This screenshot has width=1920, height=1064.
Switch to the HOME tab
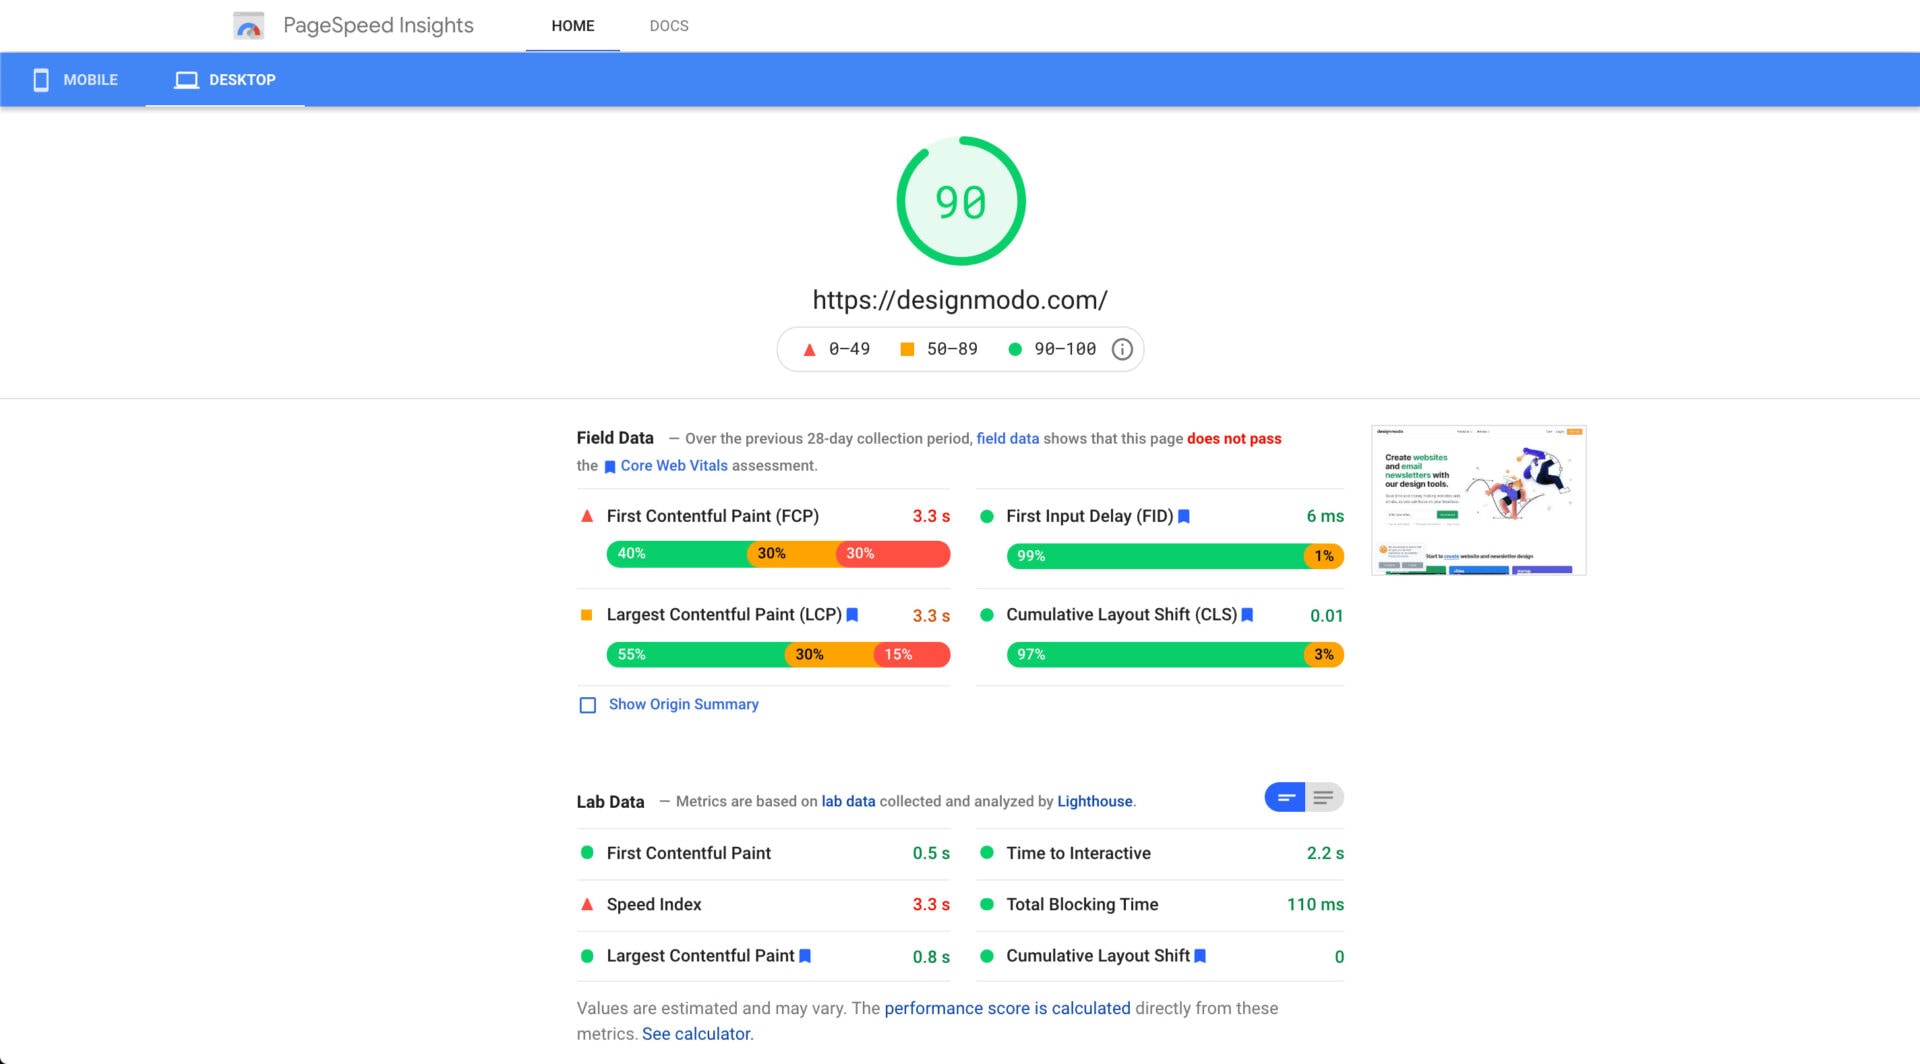click(x=573, y=26)
